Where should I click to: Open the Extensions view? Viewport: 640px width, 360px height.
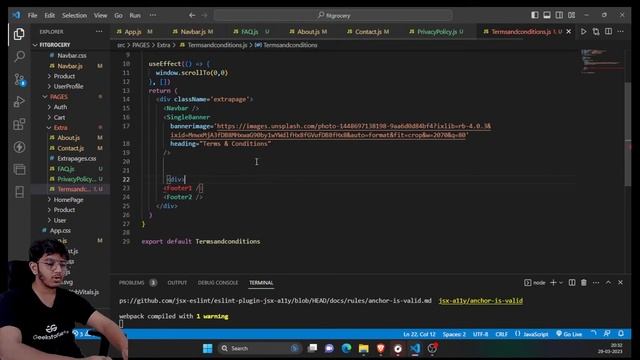click(19, 124)
